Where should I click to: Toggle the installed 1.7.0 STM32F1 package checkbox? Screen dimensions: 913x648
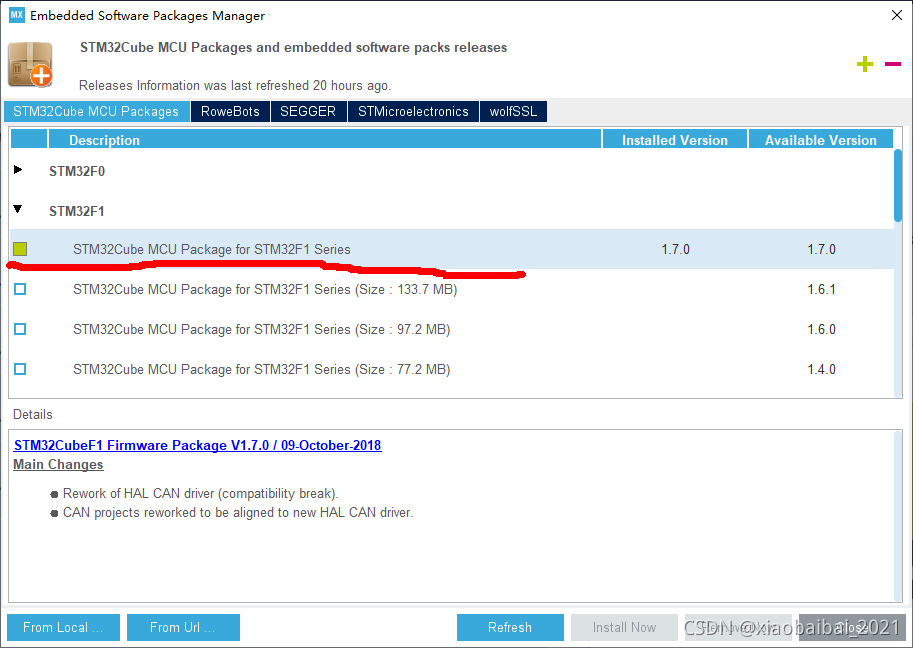(x=20, y=249)
